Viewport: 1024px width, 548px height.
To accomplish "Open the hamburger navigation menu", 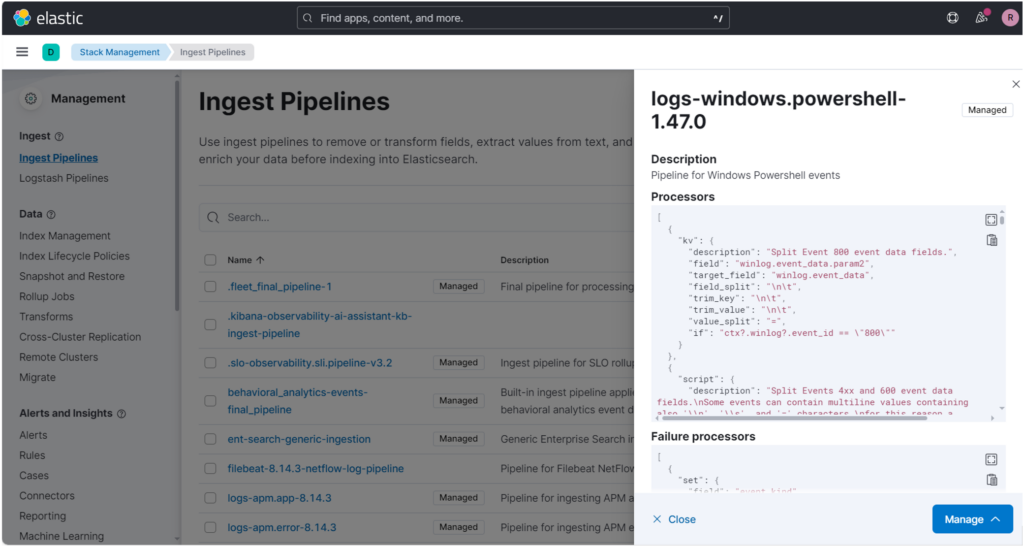I will [22, 52].
